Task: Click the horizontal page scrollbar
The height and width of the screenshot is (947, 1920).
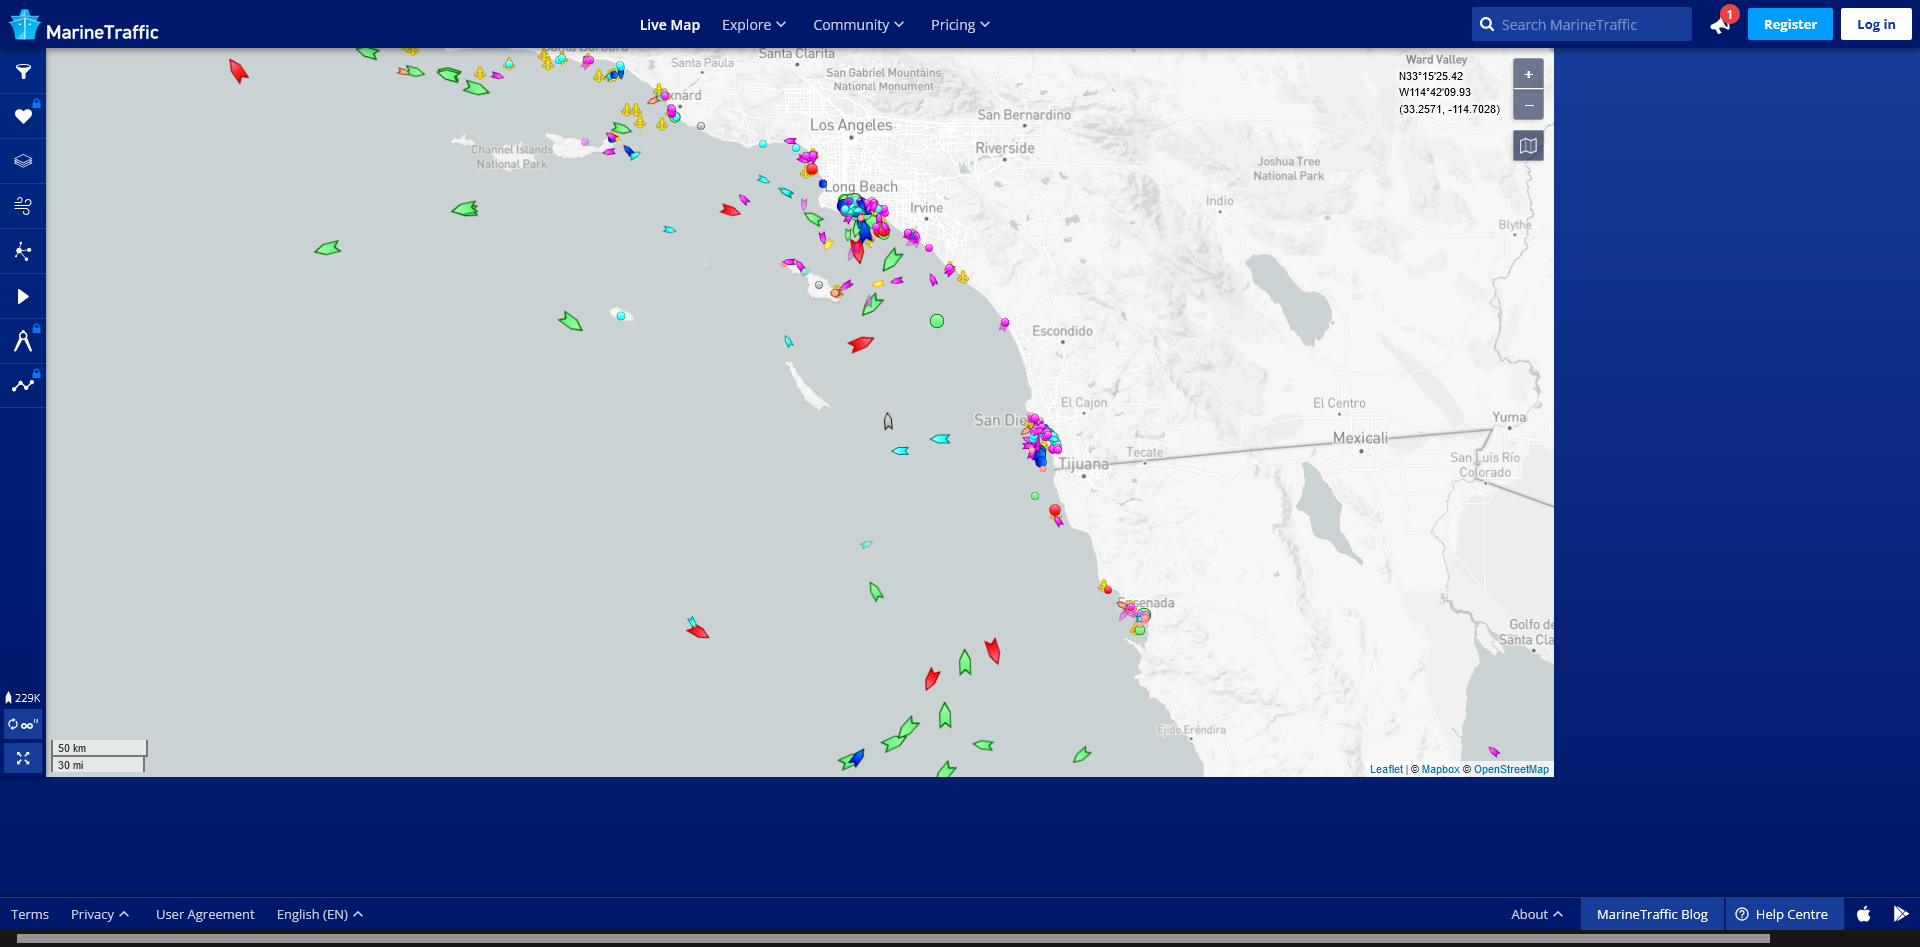Action: (893, 939)
